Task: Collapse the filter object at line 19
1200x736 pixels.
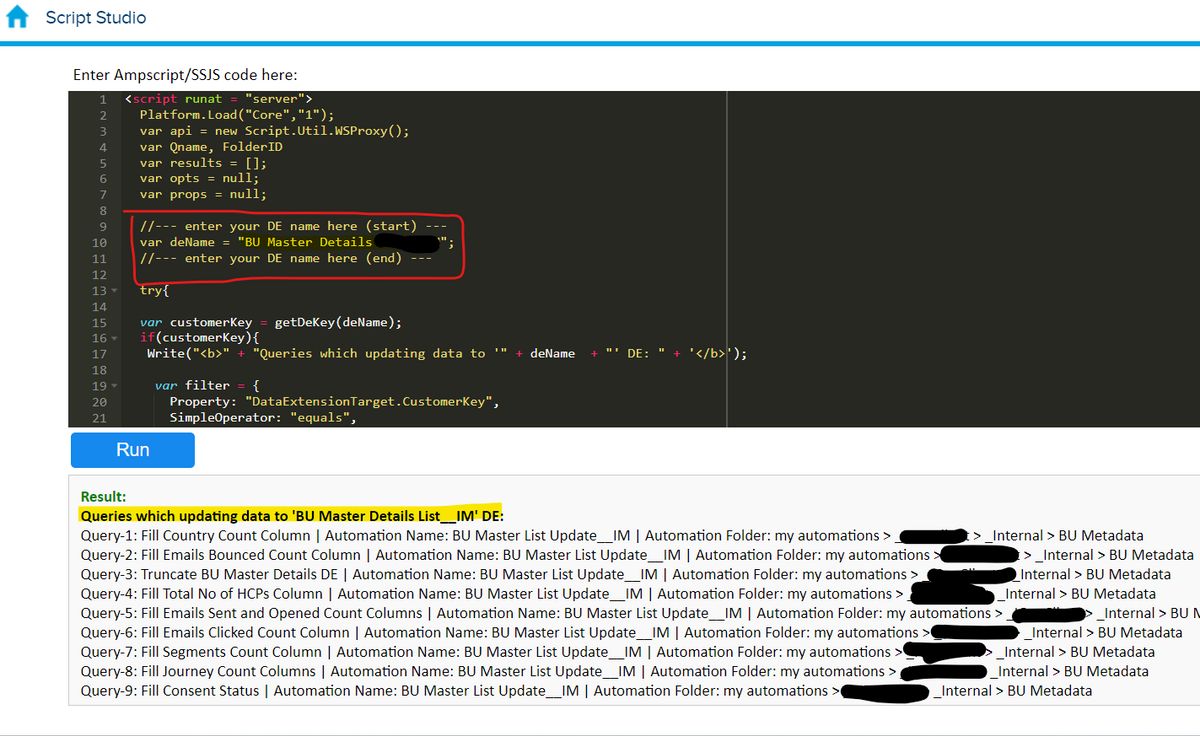Action: 113,386
